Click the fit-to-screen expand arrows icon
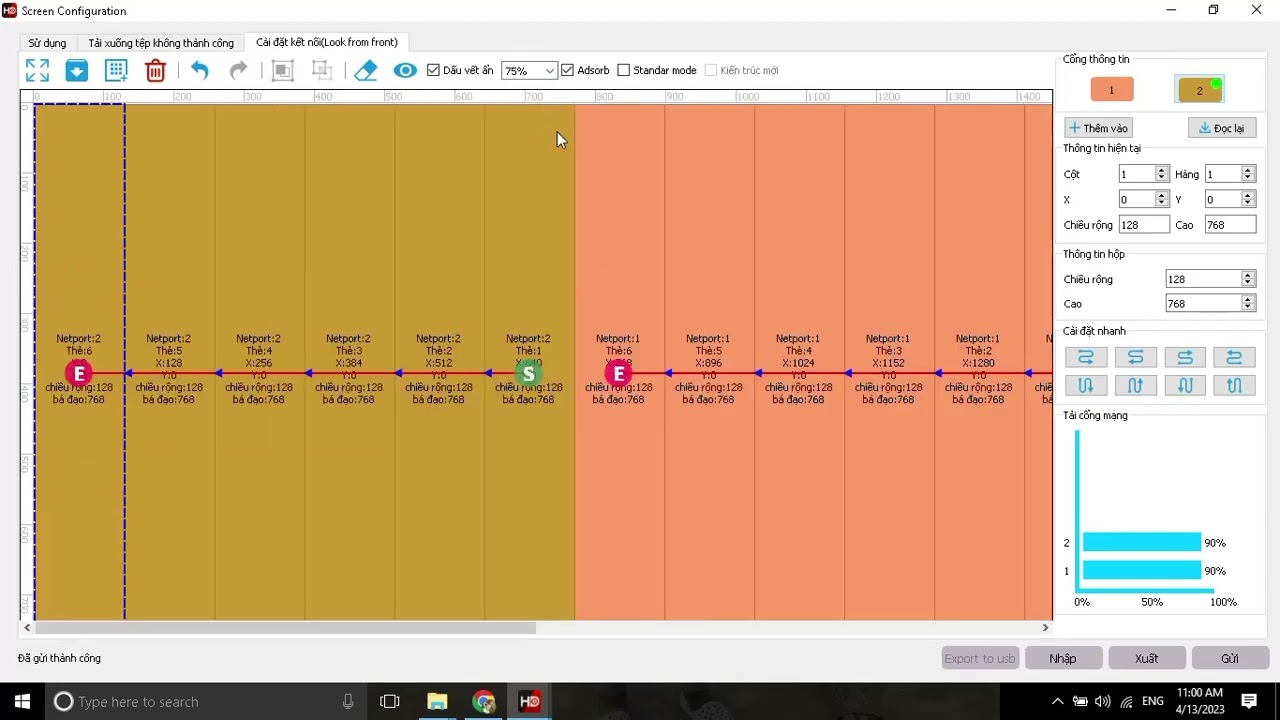 pyautogui.click(x=37, y=70)
